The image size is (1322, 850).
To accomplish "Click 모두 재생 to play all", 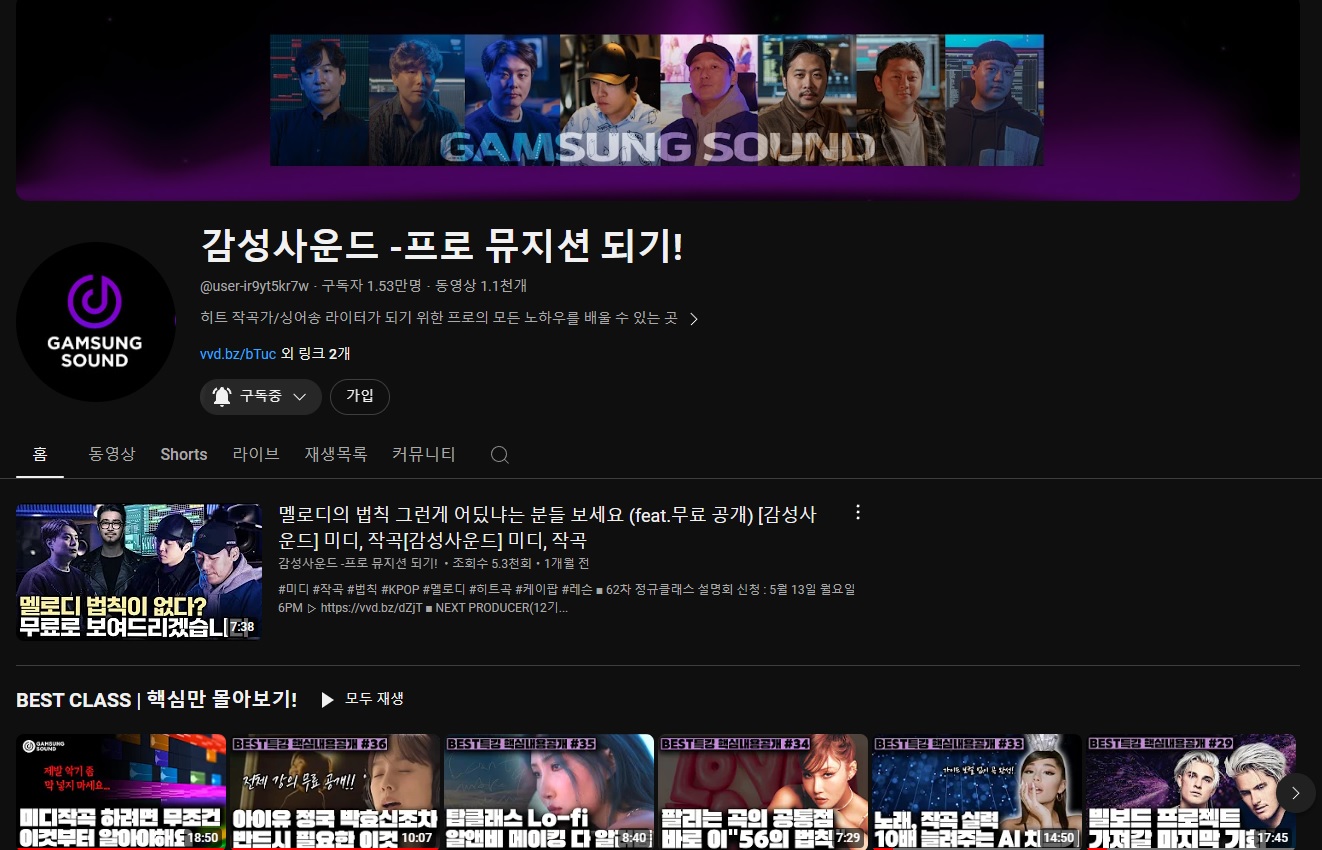I will (x=362, y=699).
